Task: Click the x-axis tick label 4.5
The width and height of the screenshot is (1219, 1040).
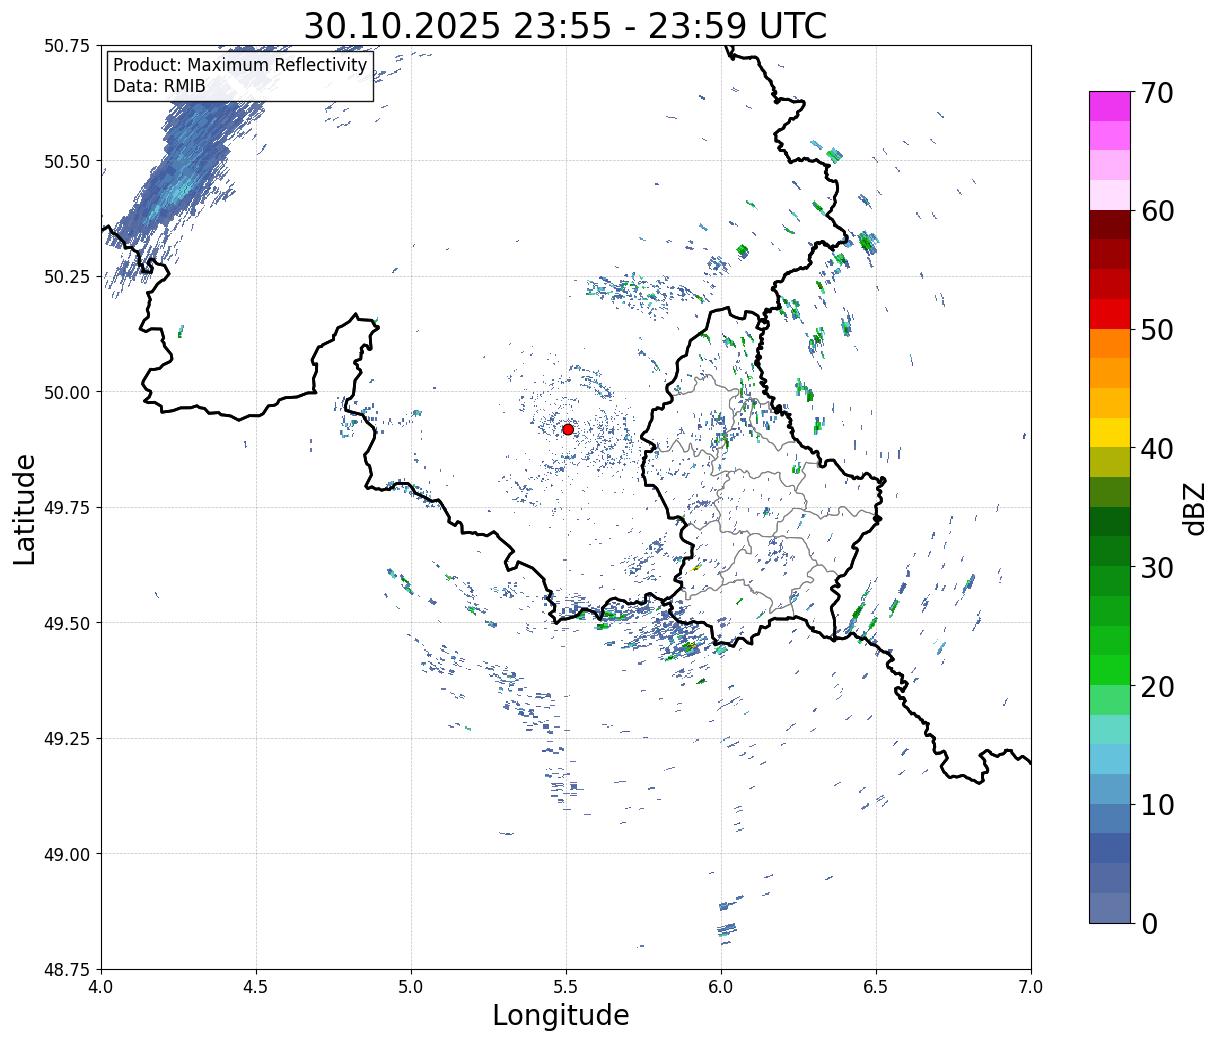Action: click(256, 987)
